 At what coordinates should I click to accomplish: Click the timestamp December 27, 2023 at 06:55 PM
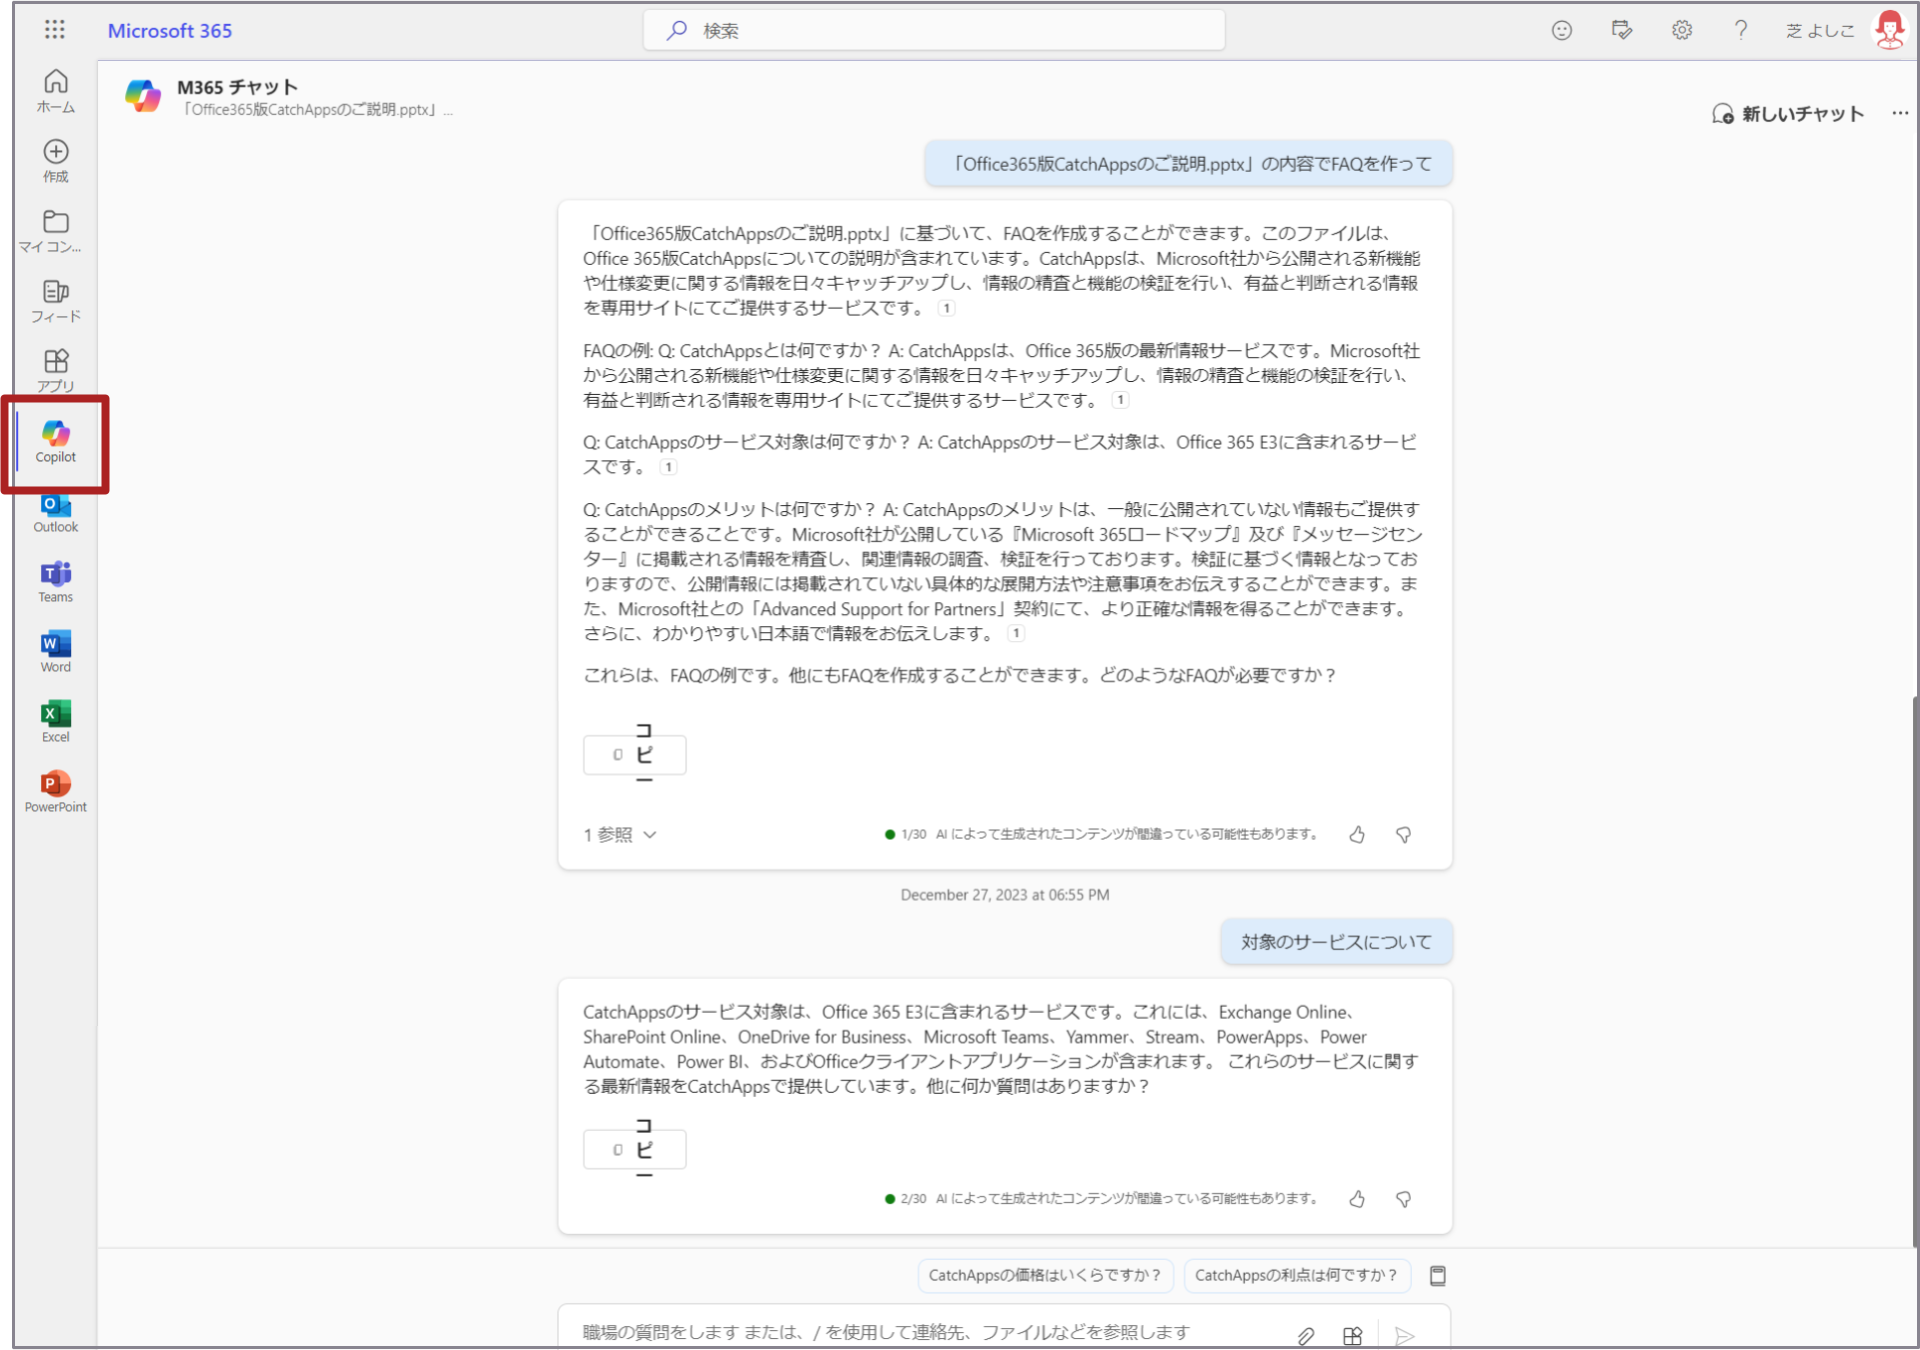1005,895
